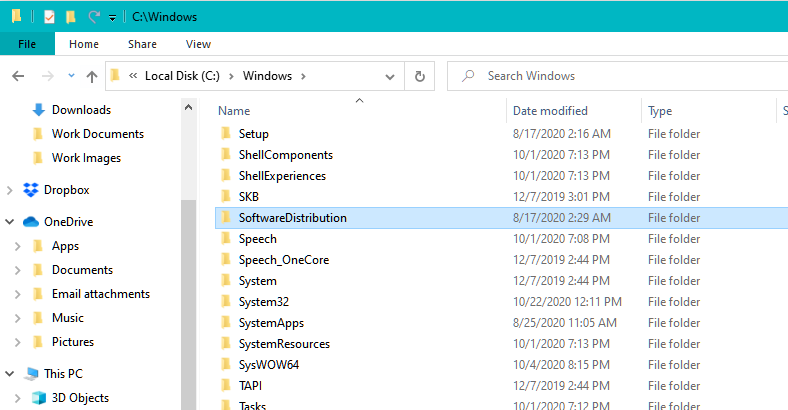Click the magnifier search icon
This screenshot has height=410, width=788.
[468, 76]
